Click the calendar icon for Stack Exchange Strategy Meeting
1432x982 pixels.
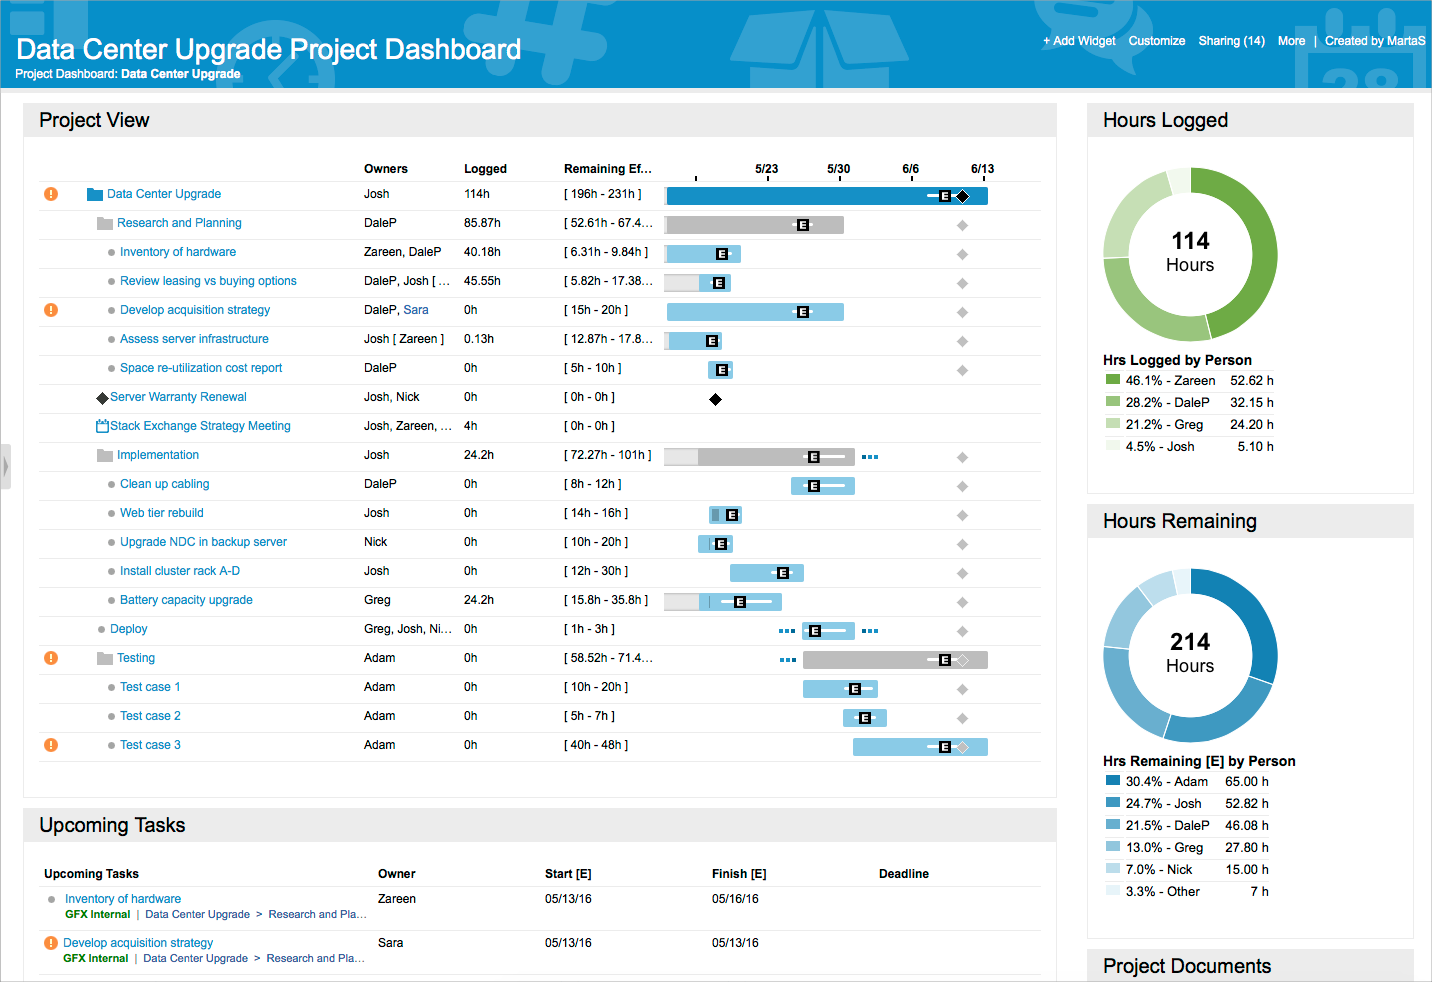(101, 425)
